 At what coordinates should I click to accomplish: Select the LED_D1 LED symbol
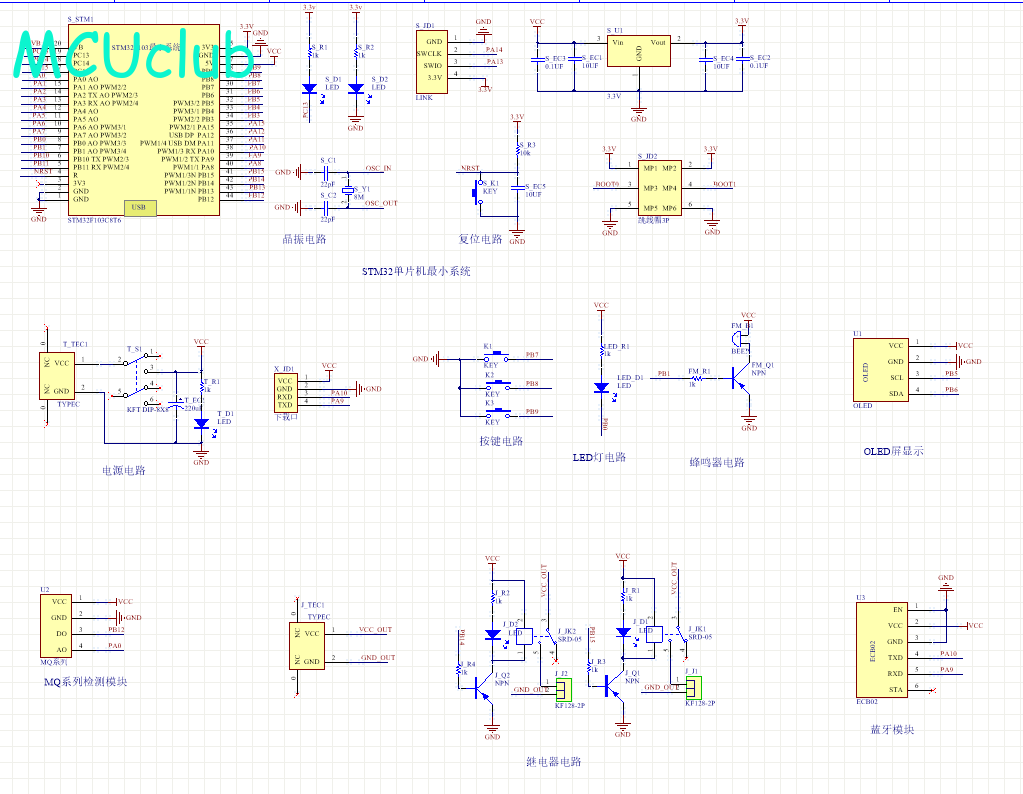coord(602,387)
